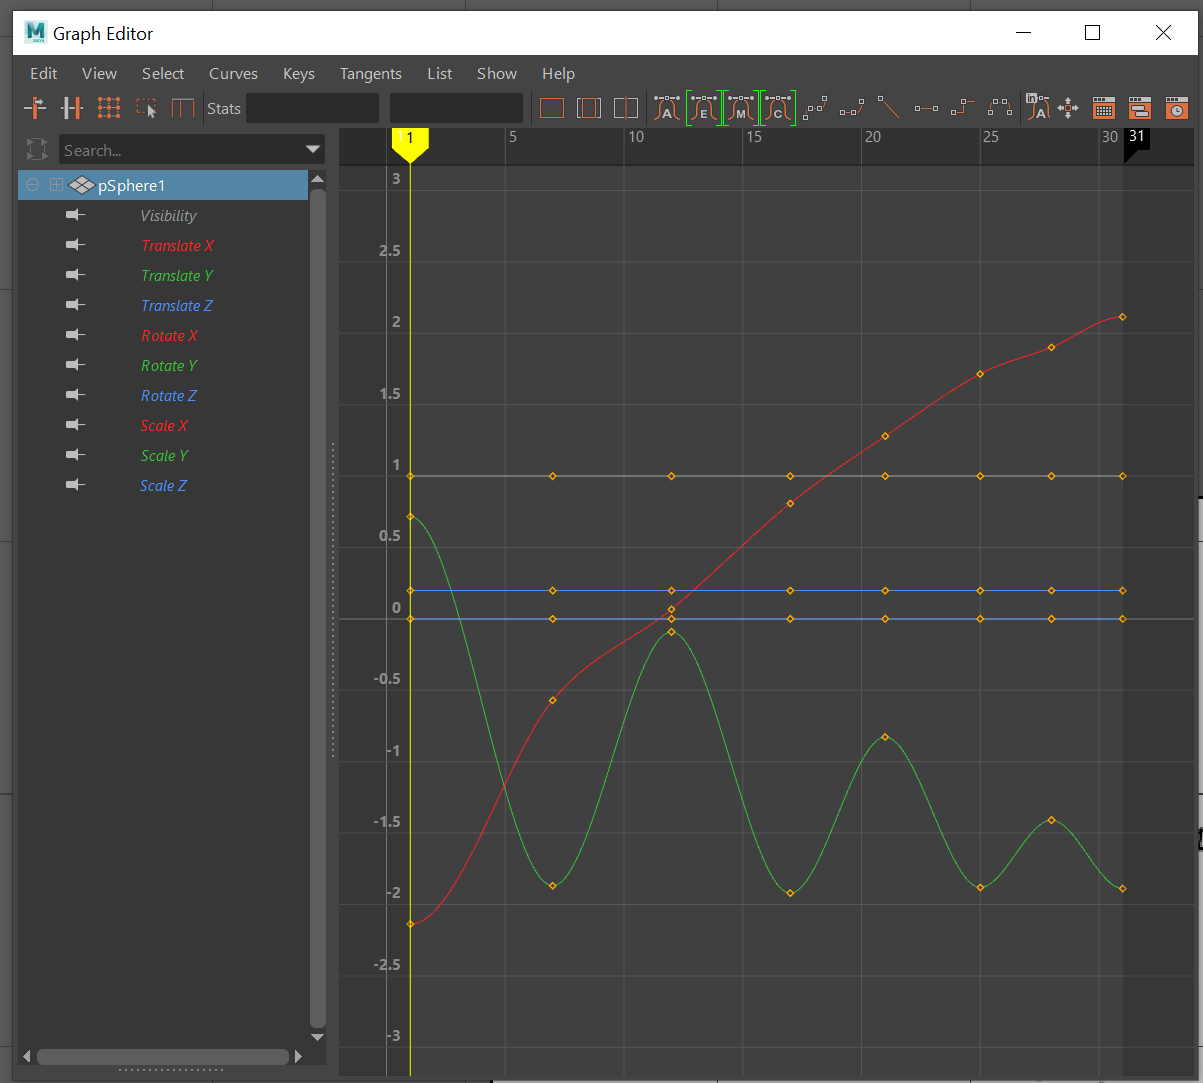Select the Translate Y channel
This screenshot has height=1083, width=1203.
coord(177,276)
